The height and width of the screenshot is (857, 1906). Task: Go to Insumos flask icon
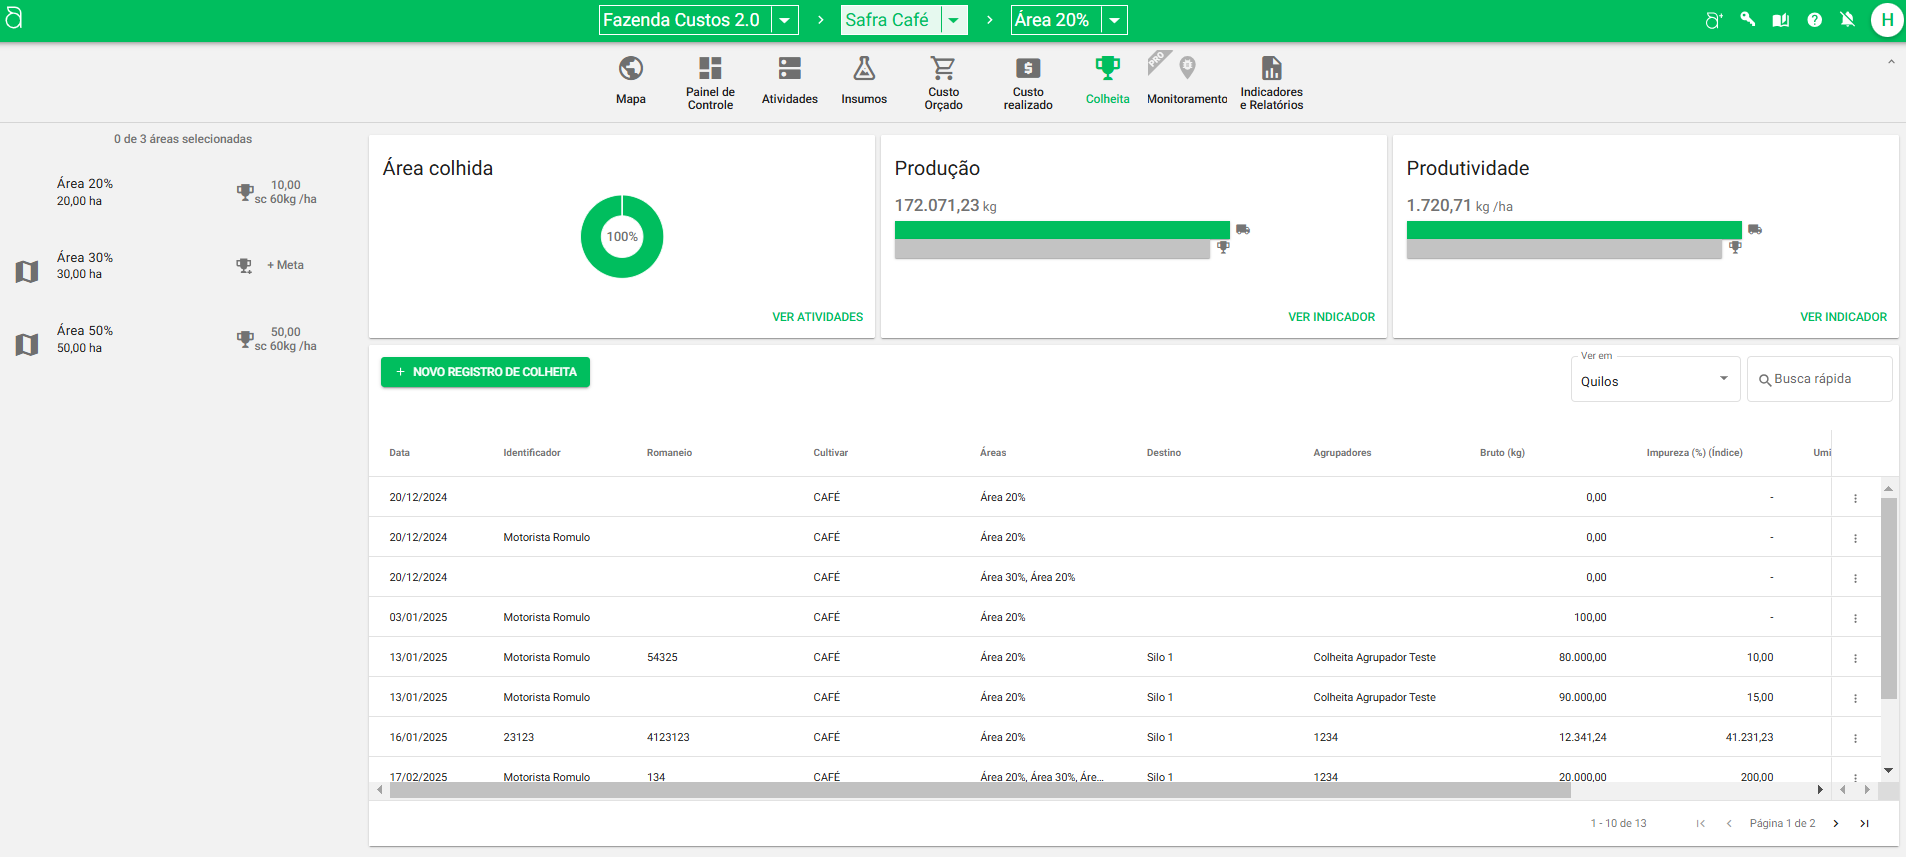coord(864,69)
